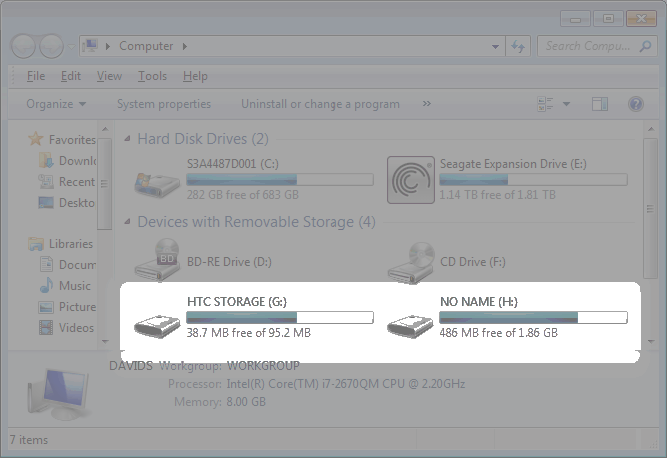Image resolution: width=667 pixels, height=458 pixels.
Task: Click System properties button
Action: pos(163,104)
